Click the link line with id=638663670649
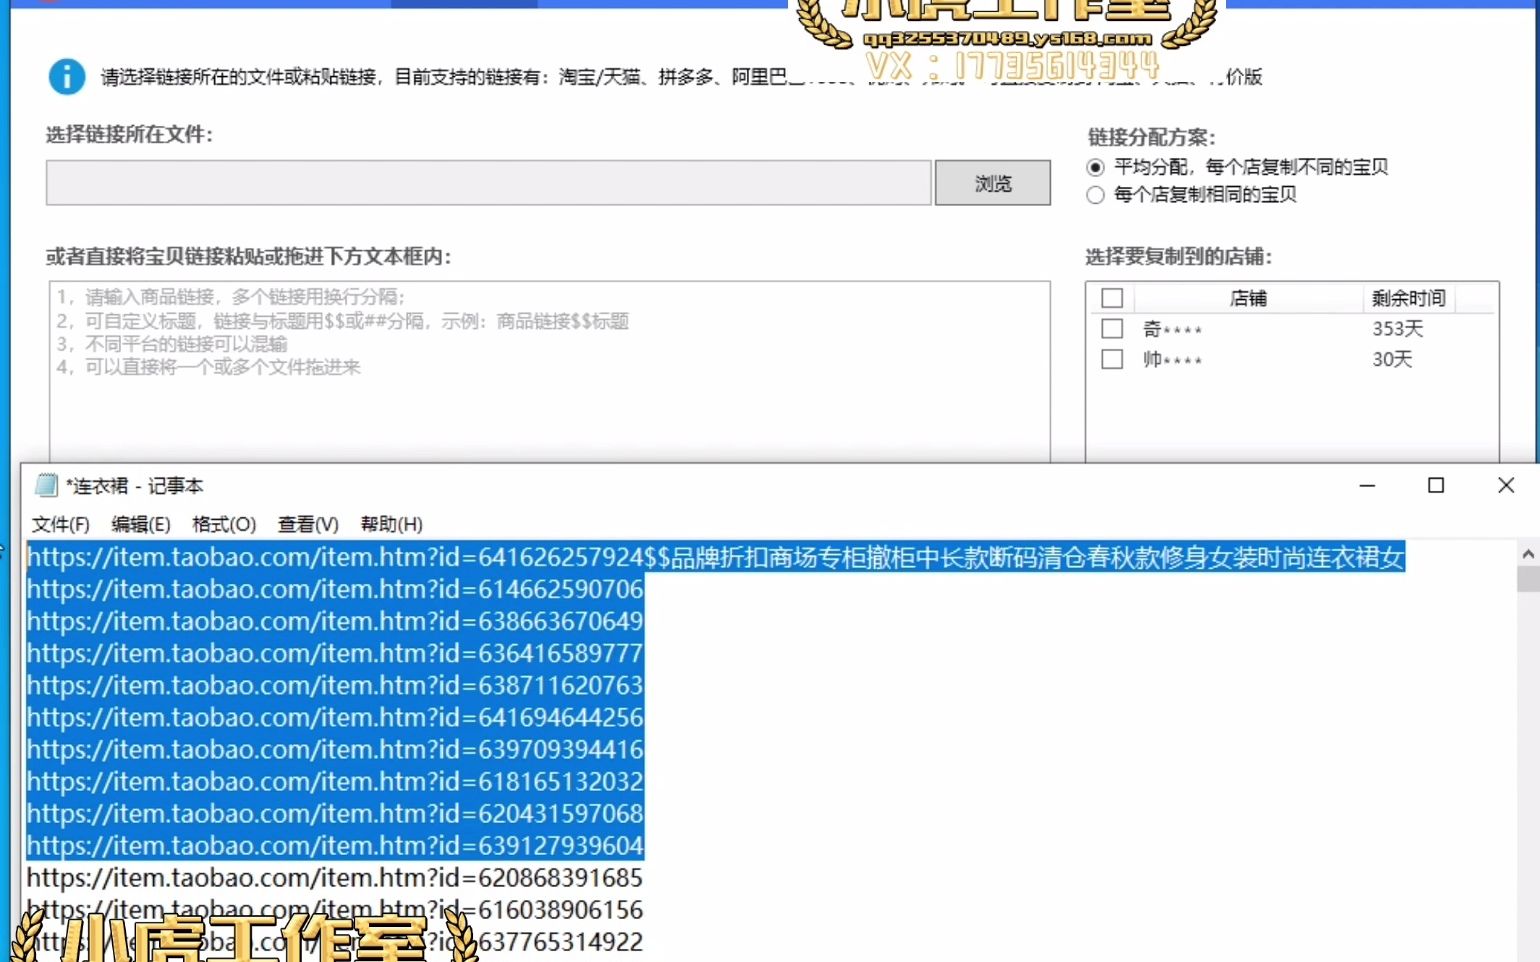This screenshot has height=962, width=1540. tap(335, 622)
